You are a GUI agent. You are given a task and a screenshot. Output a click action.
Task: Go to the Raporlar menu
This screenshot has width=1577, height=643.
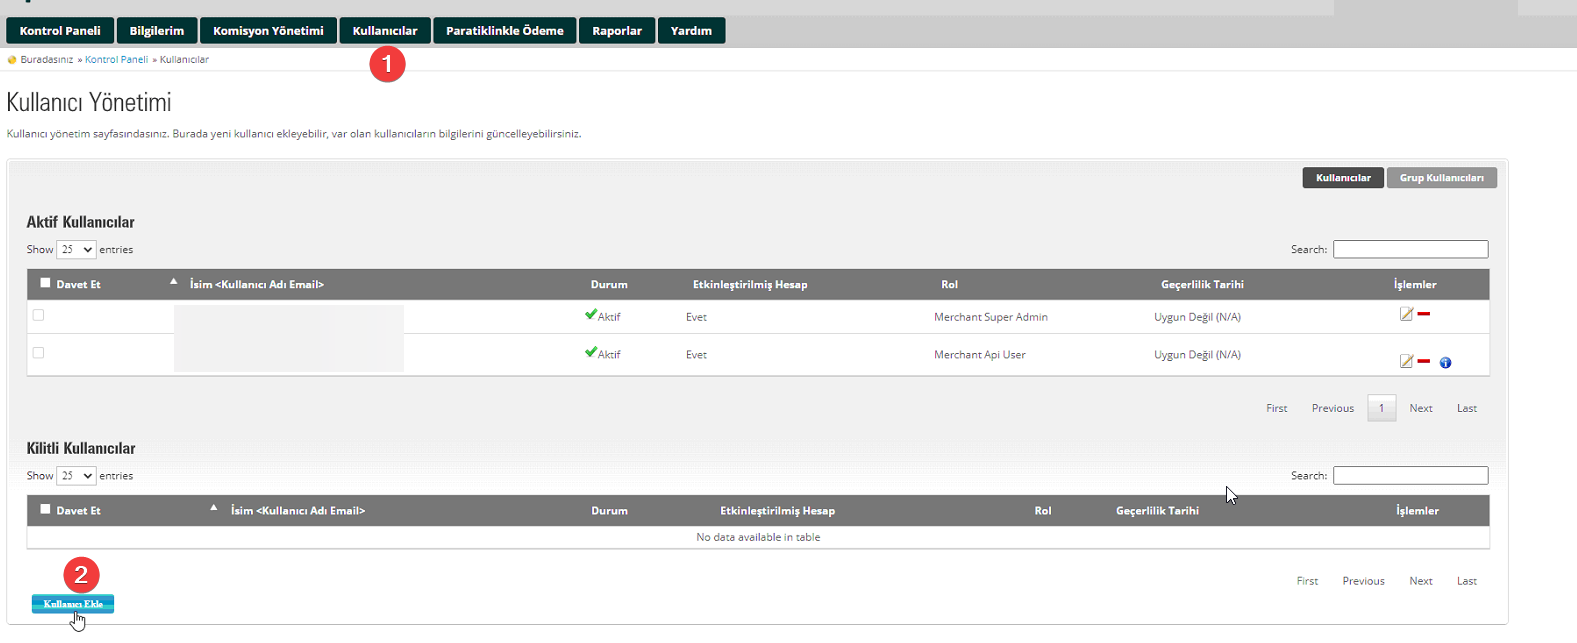point(616,31)
